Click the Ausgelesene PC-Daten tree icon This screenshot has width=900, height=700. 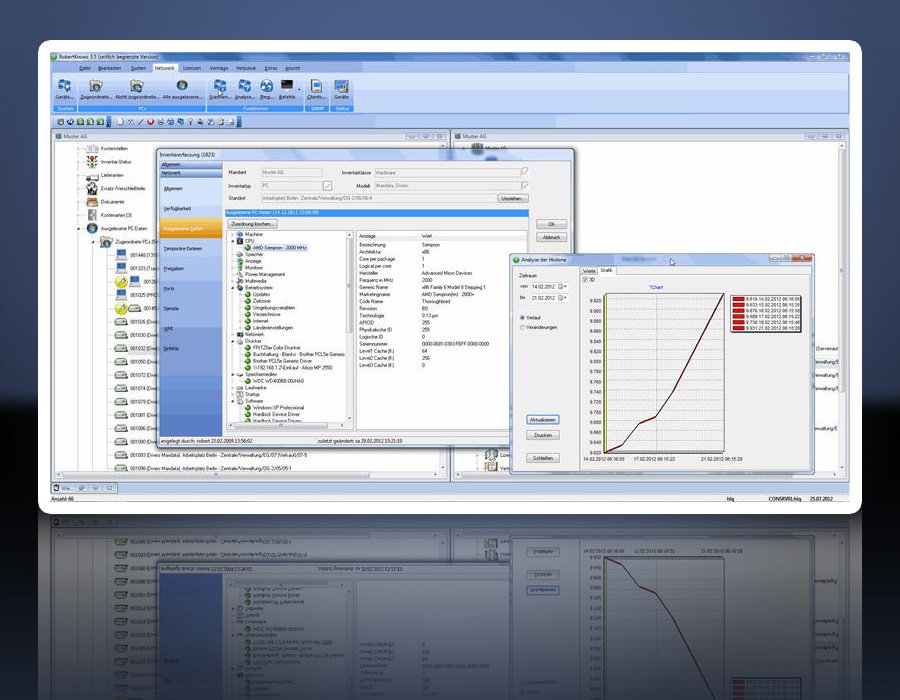(92, 228)
